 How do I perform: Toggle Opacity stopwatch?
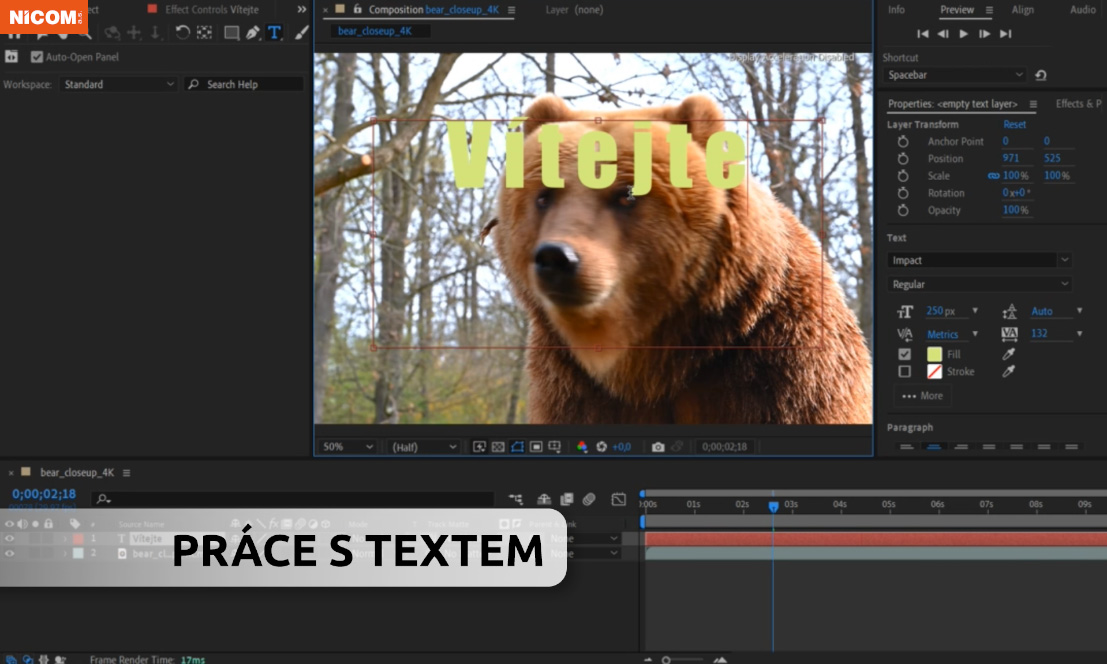click(x=903, y=210)
